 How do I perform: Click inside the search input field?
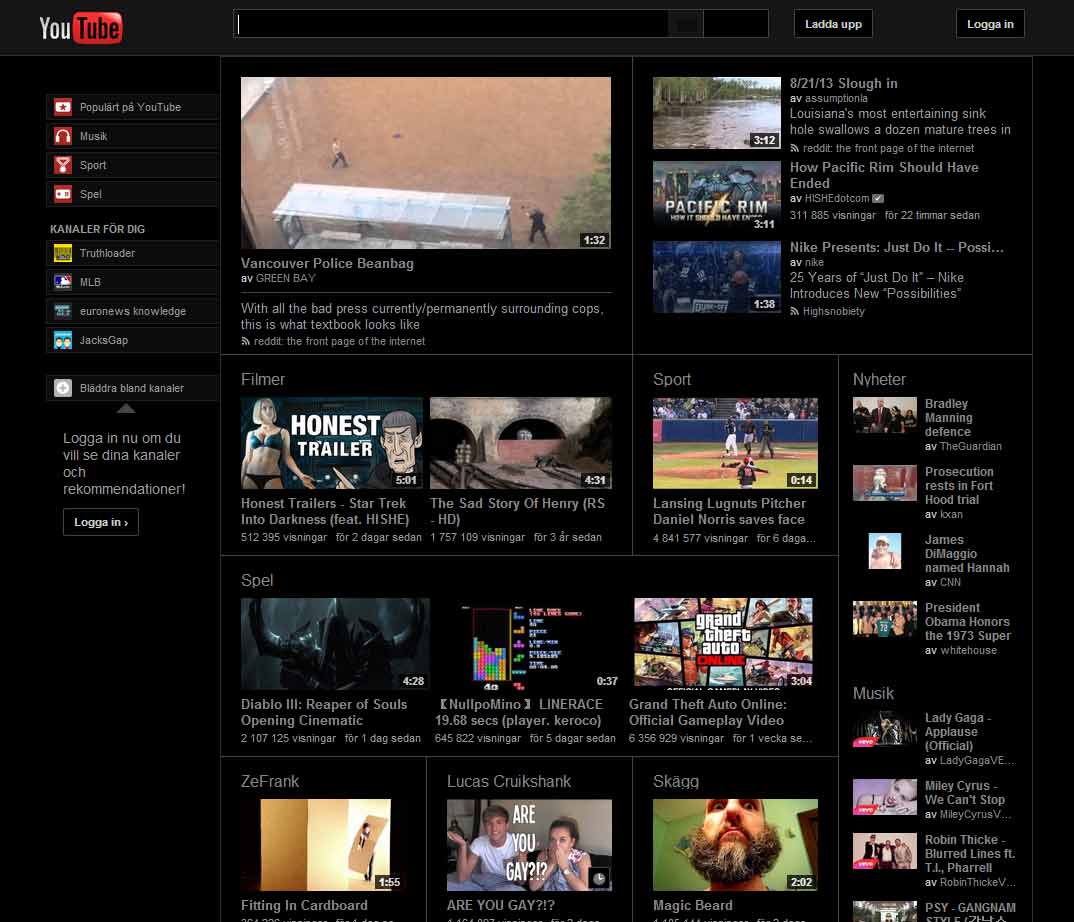(x=450, y=22)
